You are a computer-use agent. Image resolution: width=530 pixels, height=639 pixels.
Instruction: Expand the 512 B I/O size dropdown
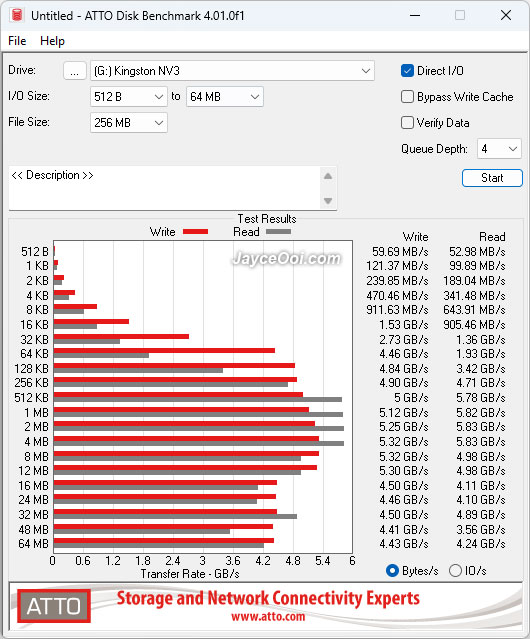point(129,97)
